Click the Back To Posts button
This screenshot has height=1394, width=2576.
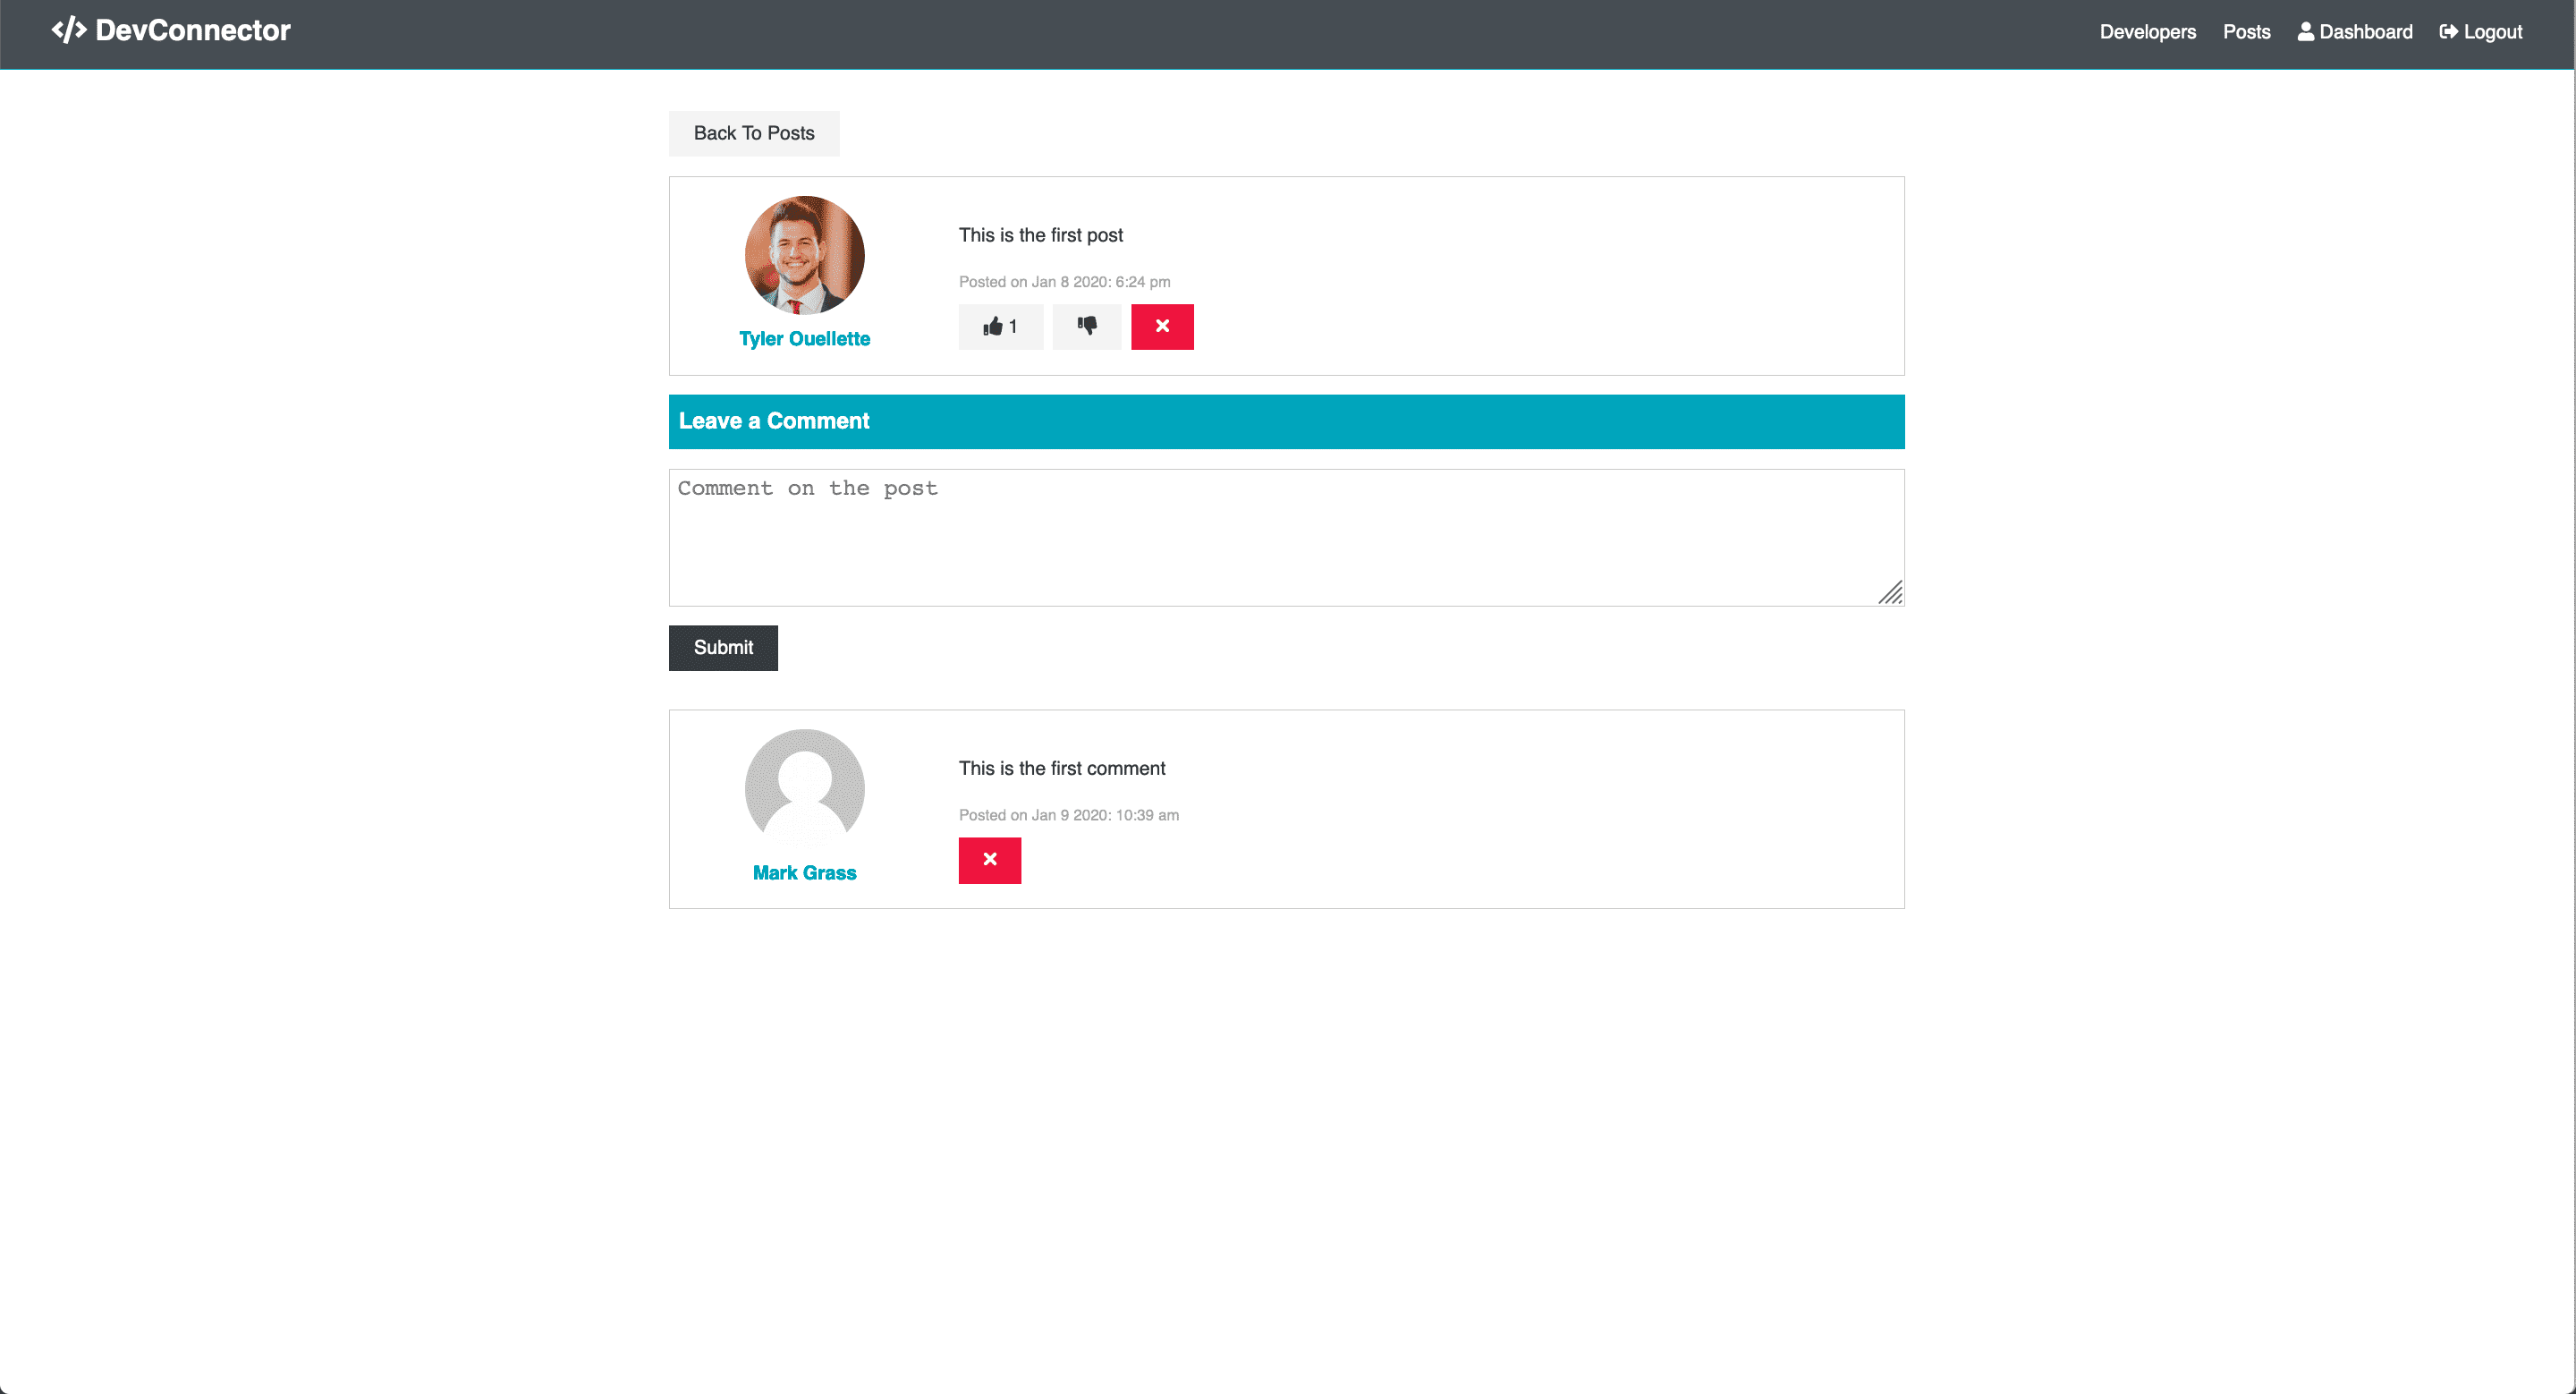click(x=754, y=133)
